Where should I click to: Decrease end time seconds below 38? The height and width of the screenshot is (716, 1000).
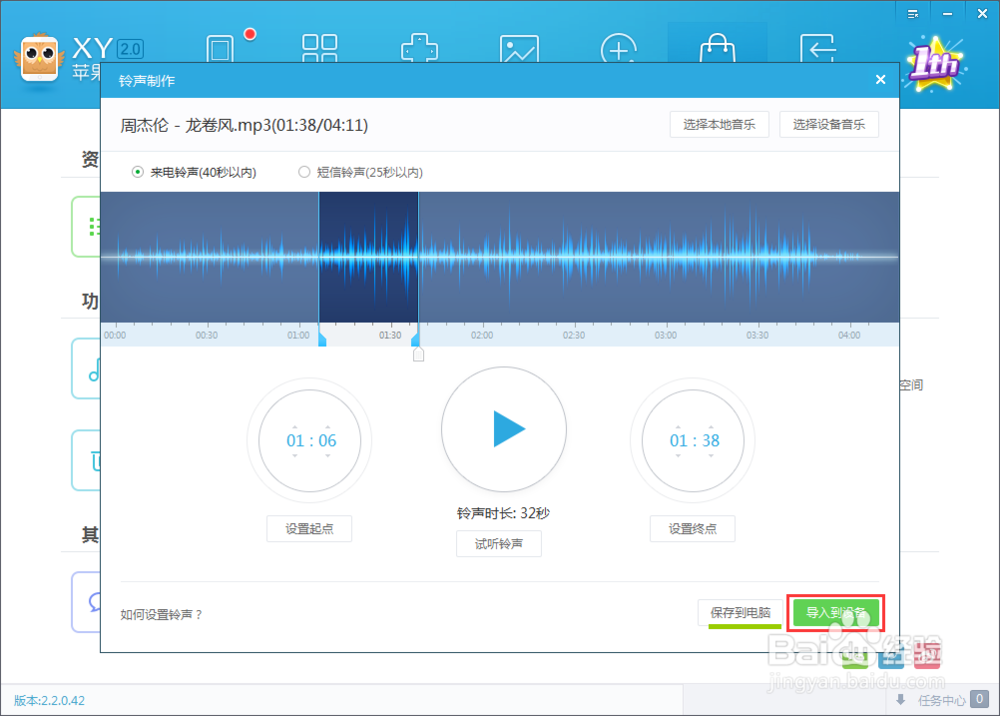point(711,456)
